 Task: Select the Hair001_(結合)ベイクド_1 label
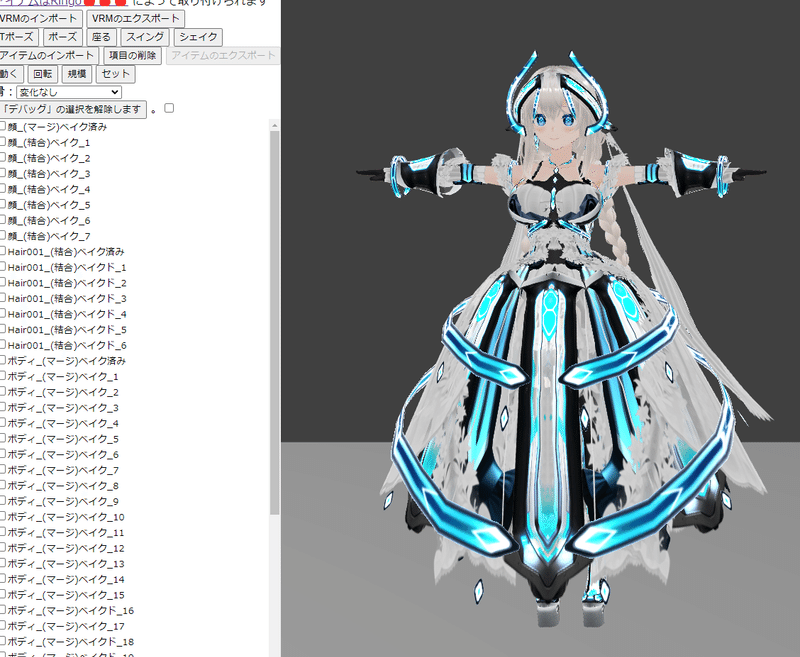click(x=67, y=267)
